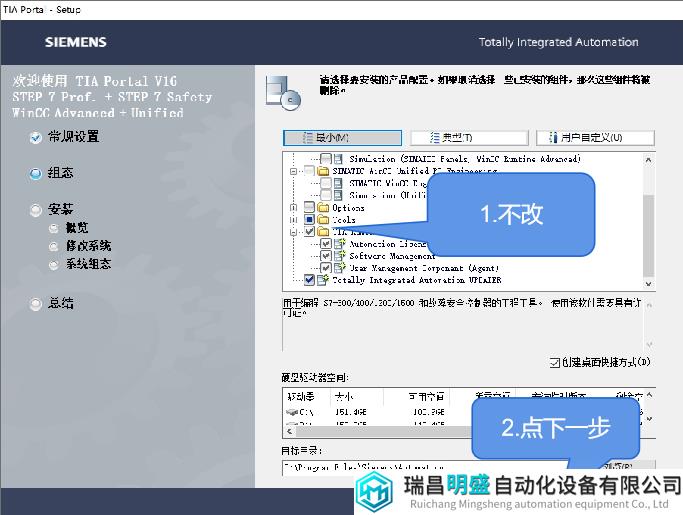Click the Simulation (SIMATIC Panels) component icon
The height and width of the screenshot is (515, 683).
[x=338, y=159]
